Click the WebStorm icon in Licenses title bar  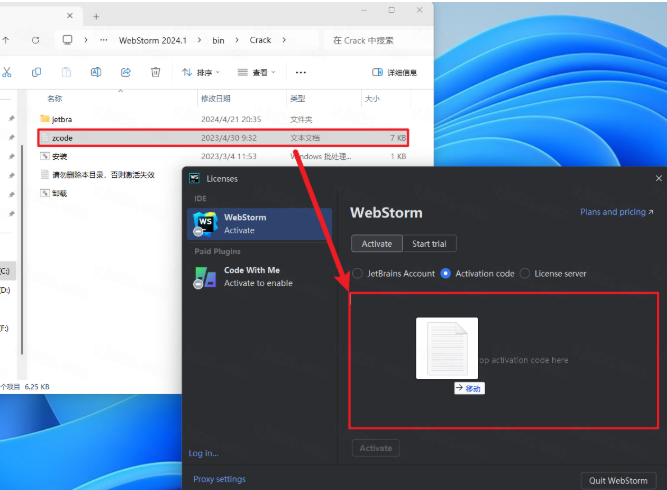point(194,178)
